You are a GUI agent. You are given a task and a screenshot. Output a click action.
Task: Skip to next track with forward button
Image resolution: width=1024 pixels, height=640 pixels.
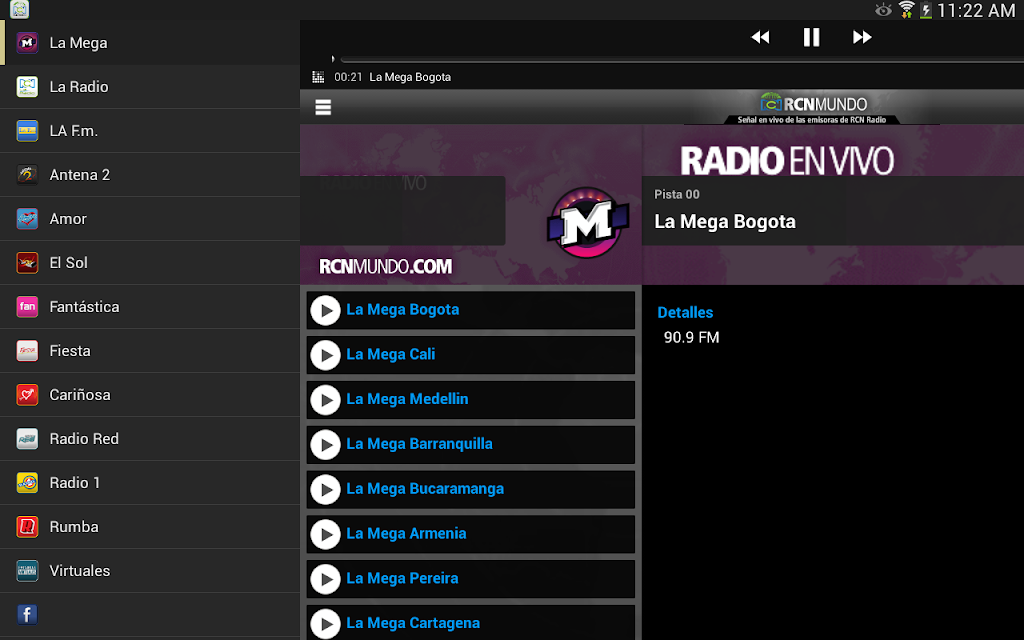tap(862, 37)
